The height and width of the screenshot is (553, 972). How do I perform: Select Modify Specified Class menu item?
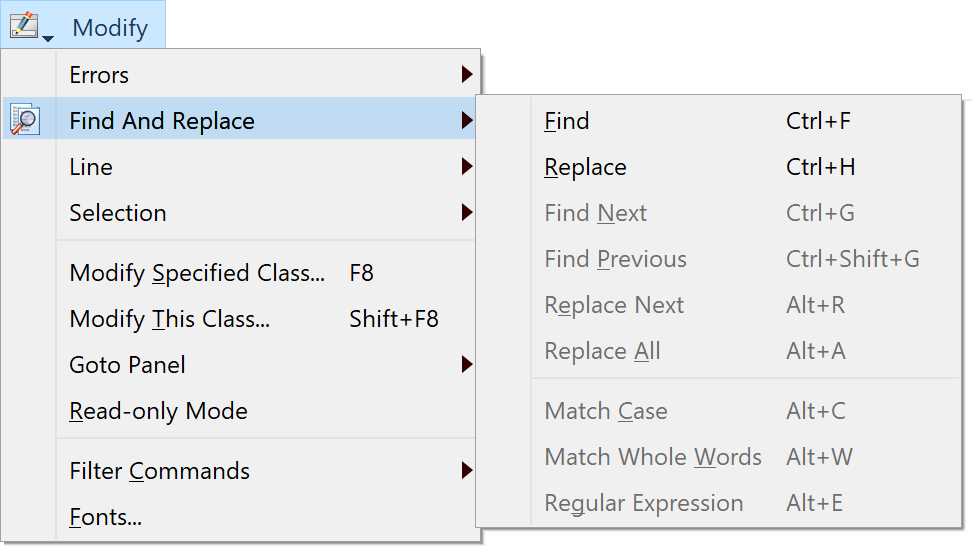tap(268, 273)
